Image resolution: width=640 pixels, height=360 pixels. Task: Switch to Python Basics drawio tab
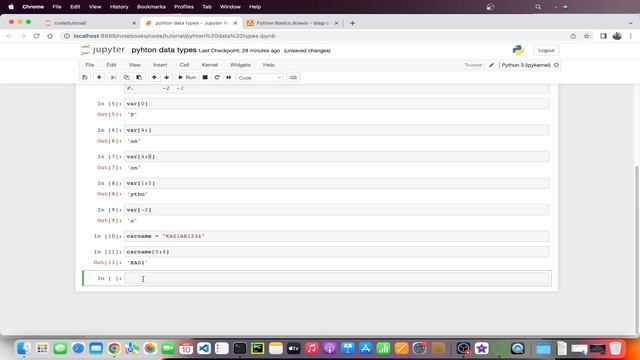coord(292,23)
